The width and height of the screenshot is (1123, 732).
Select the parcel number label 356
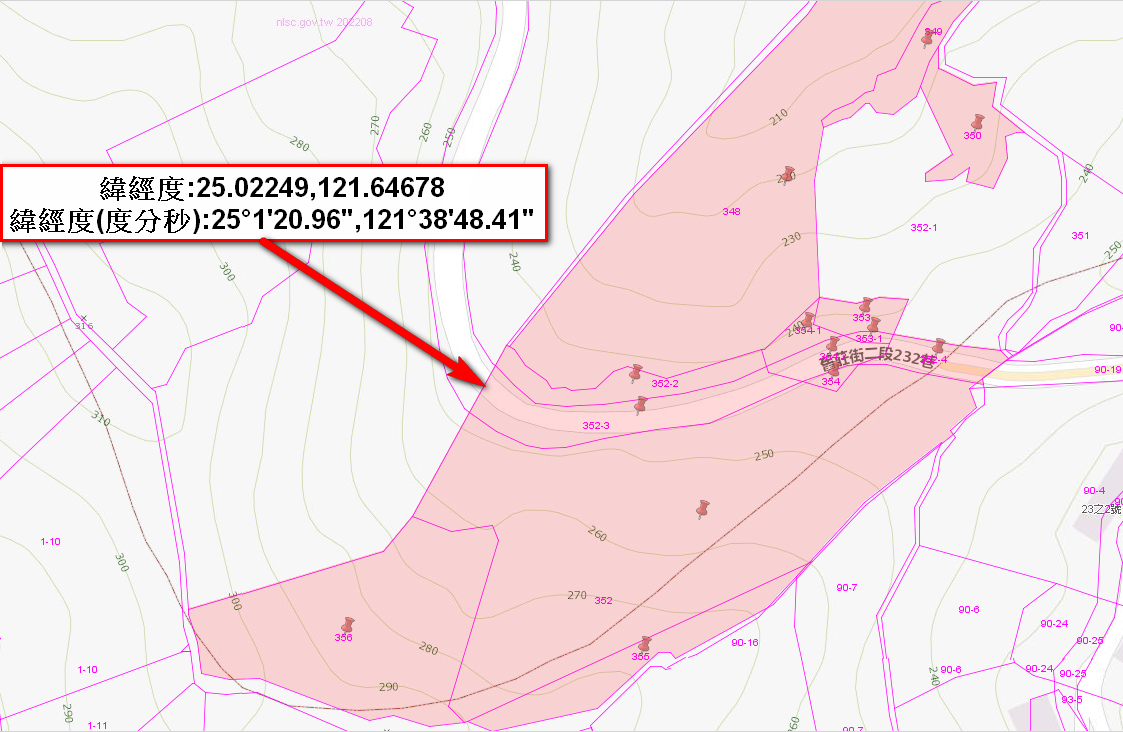coord(343,637)
